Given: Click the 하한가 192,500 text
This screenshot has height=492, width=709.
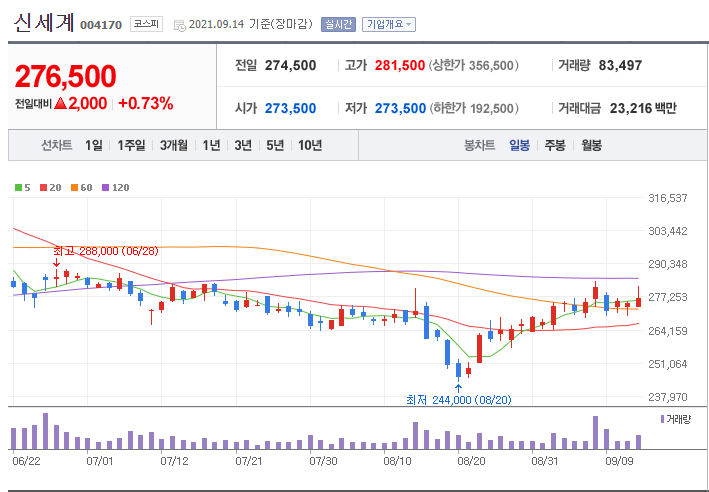Looking at the screenshot, I should click(x=473, y=109).
